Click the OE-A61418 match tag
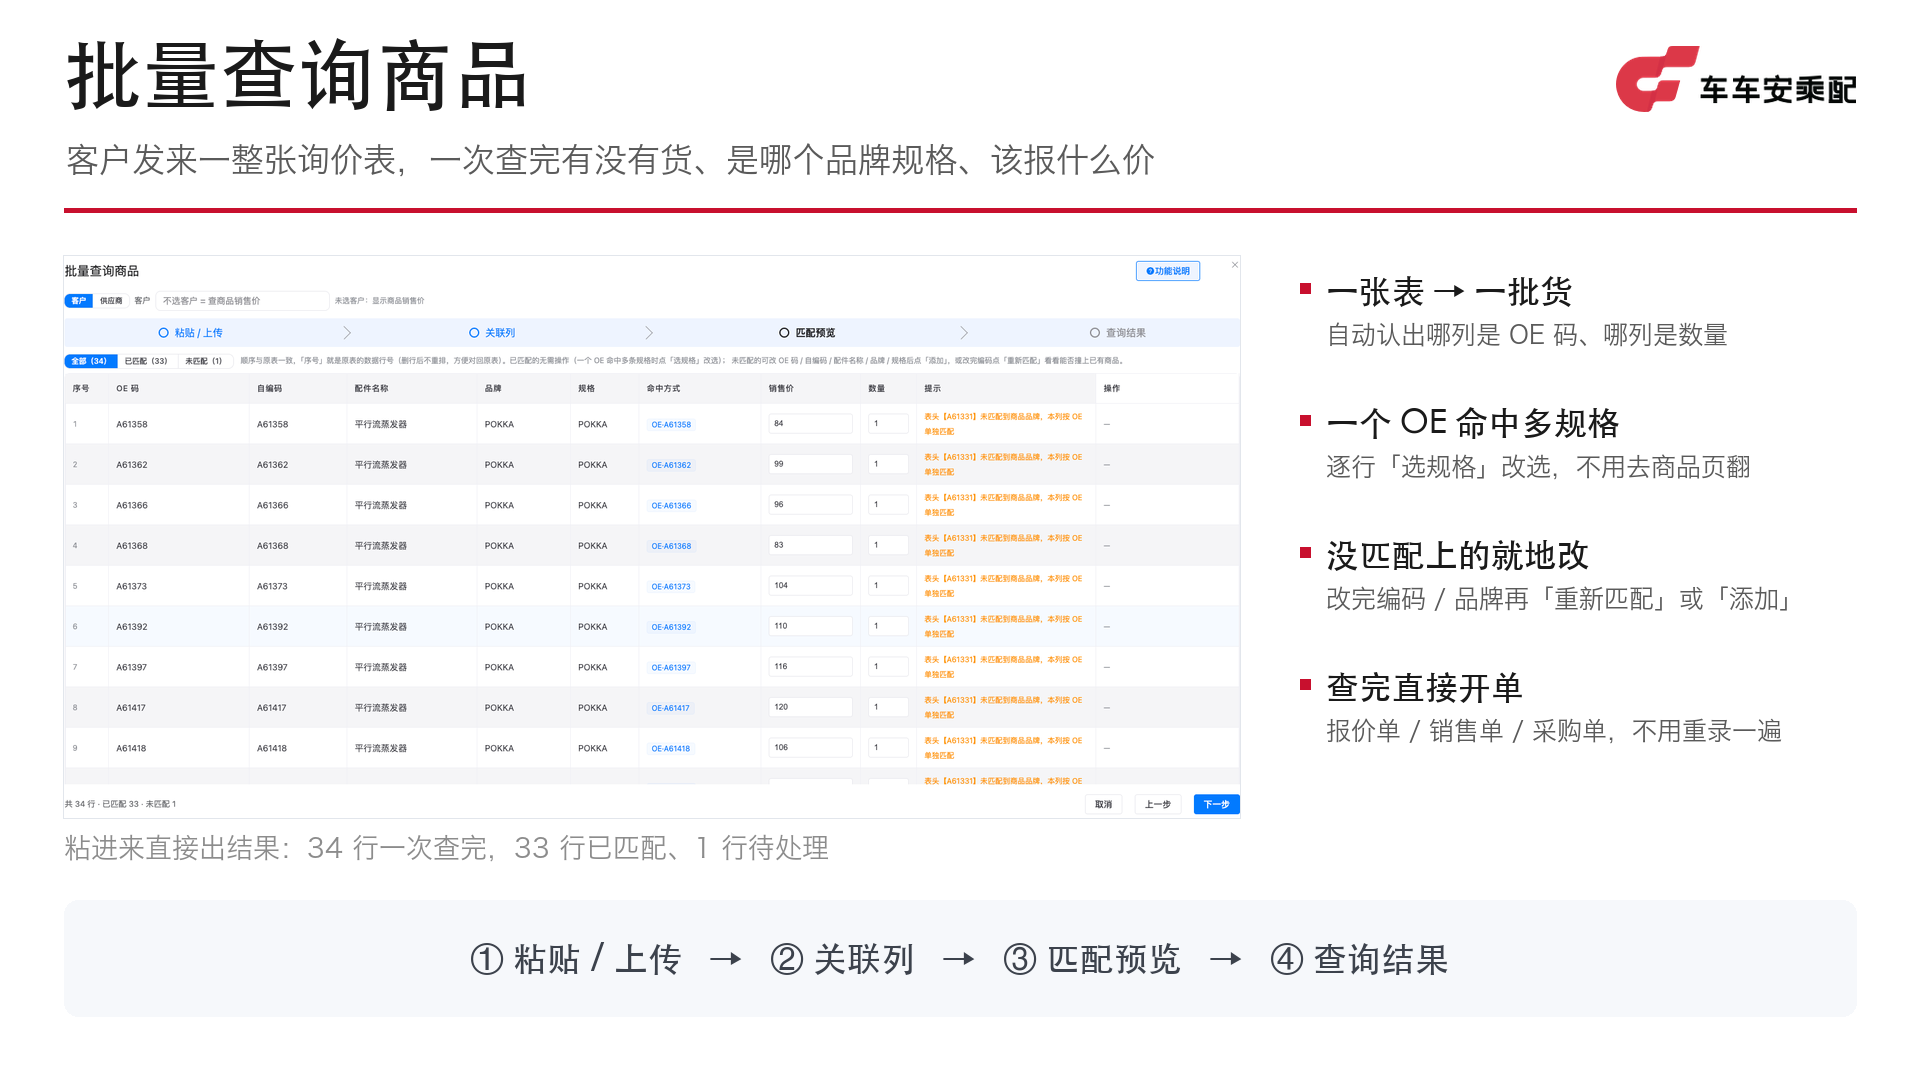This screenshot has width=1920, height=1080. pos(671,749)
